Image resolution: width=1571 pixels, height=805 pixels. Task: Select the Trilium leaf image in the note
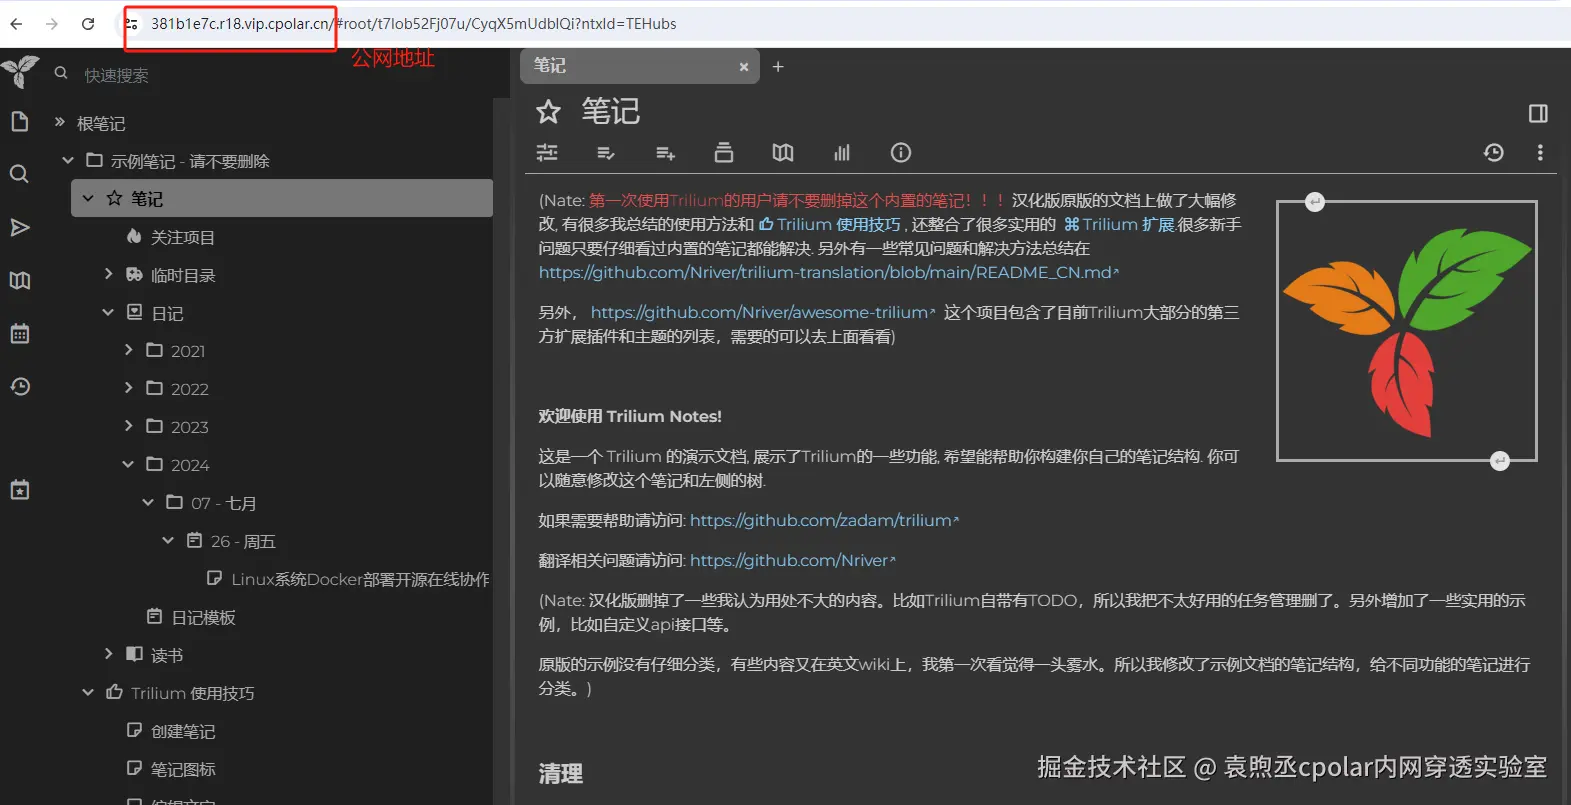(1406, 331)
